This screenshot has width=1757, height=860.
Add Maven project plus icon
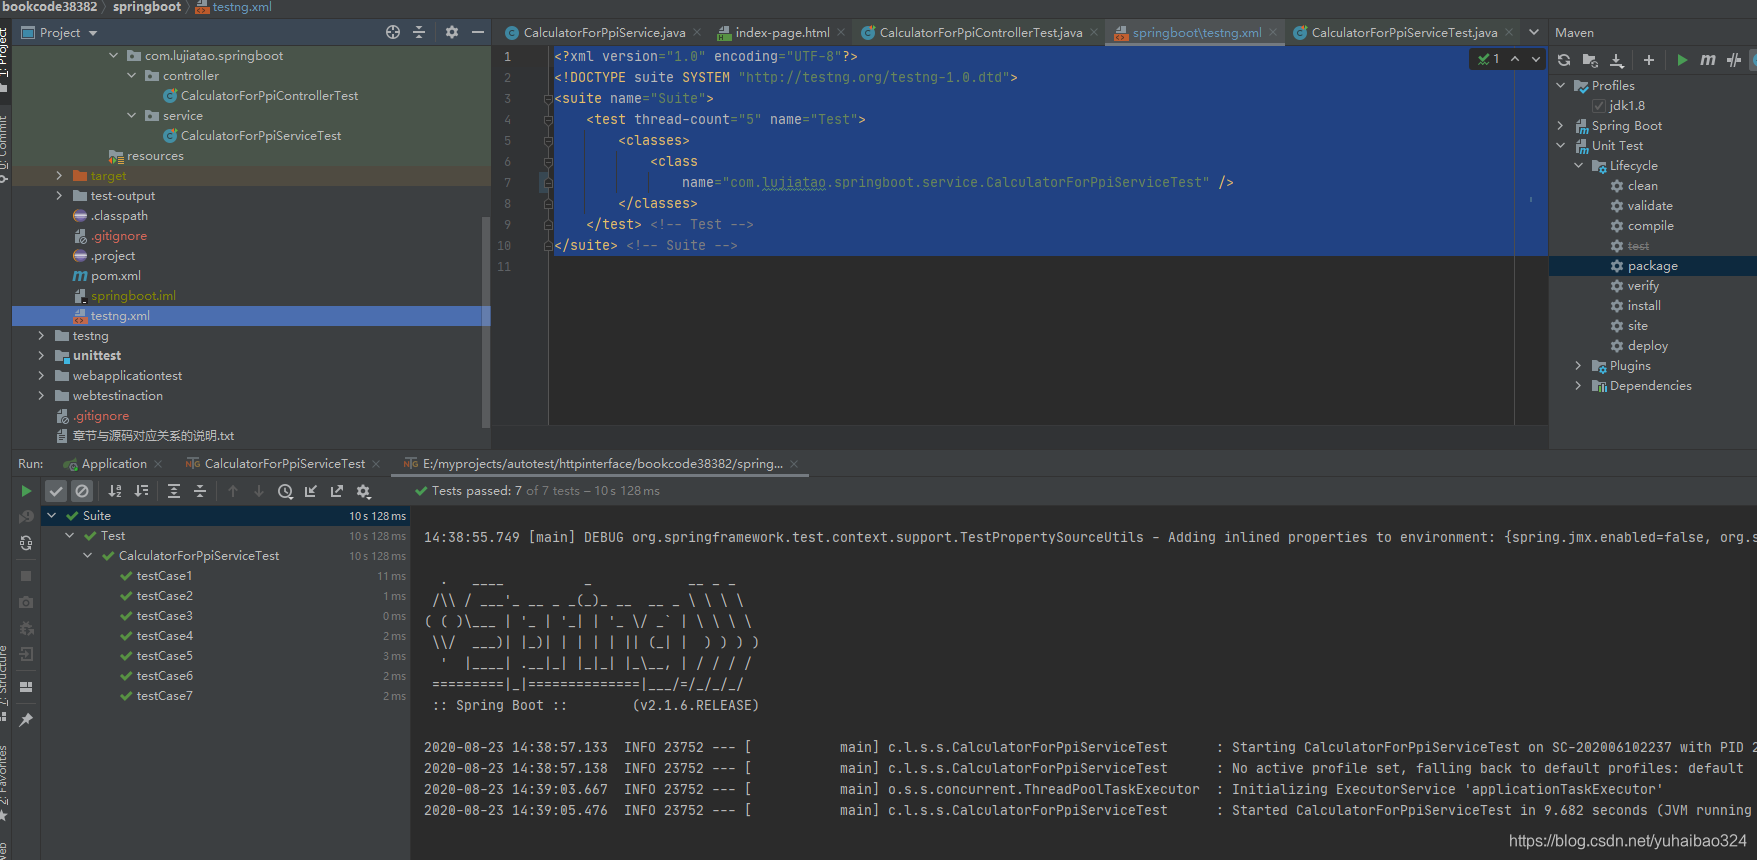tap(1649, 60)
